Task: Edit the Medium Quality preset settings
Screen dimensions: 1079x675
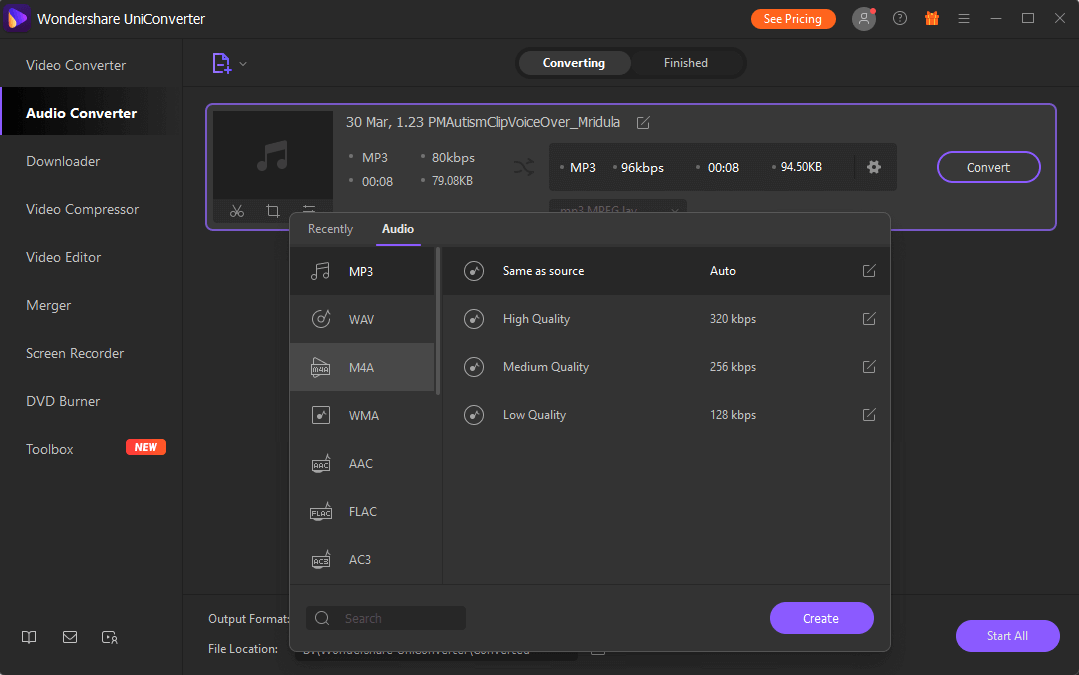Action: [x=868, y=366]
